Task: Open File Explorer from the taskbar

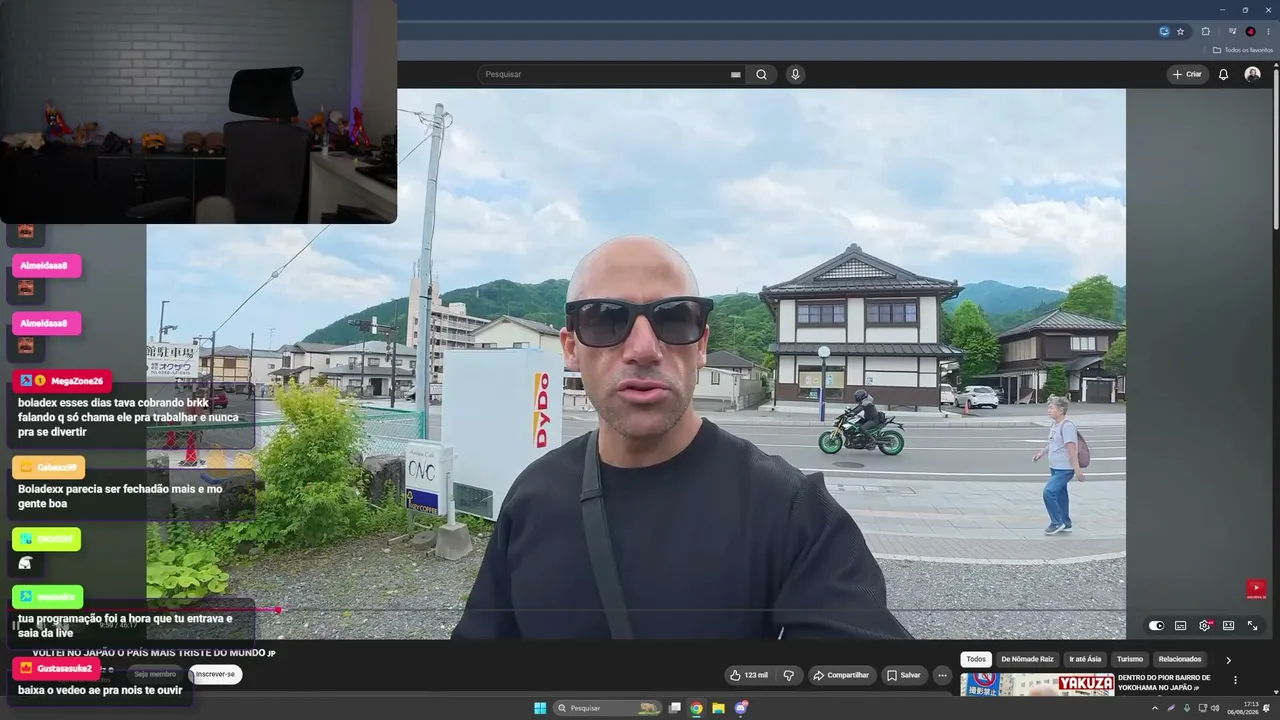Action: tap(718, 708)
